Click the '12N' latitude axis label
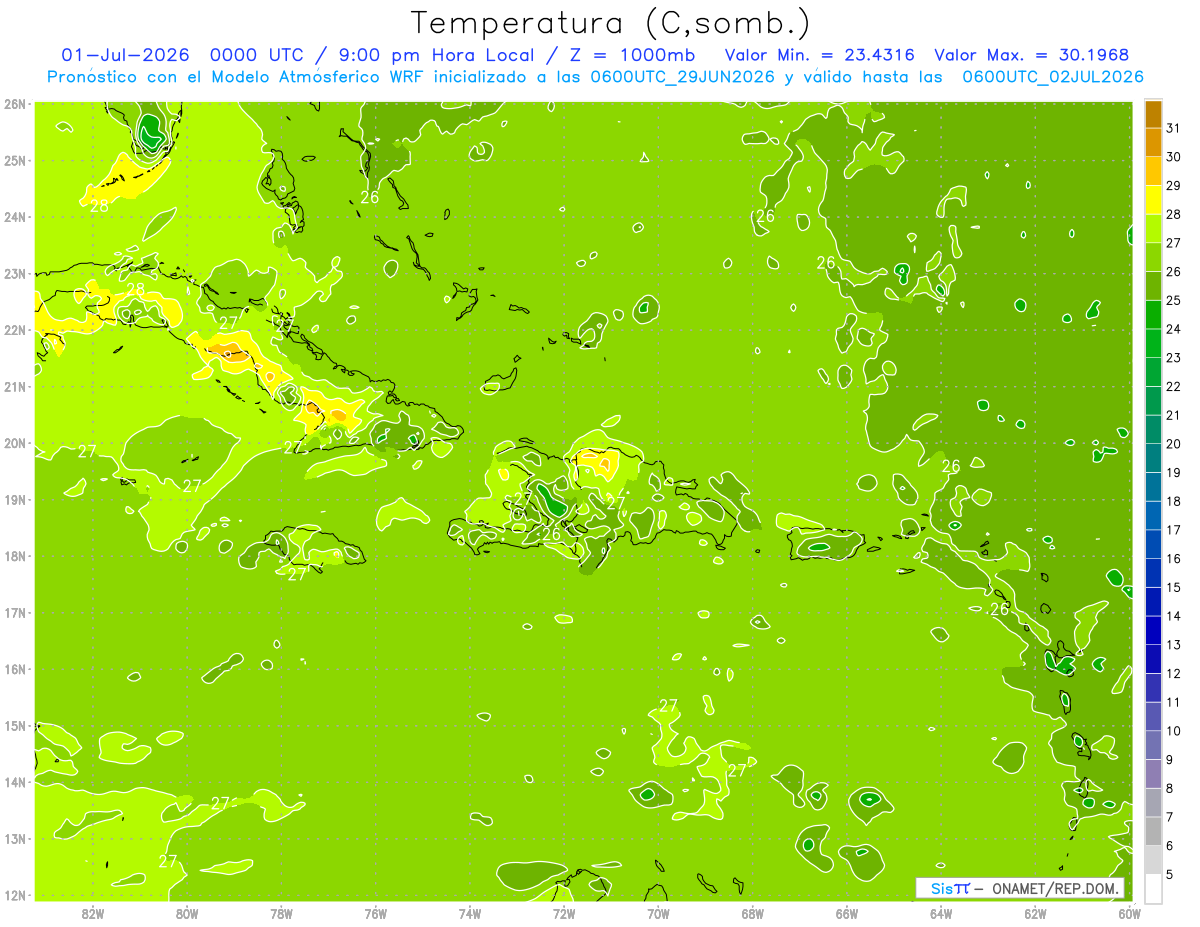The width and height of the screenshot is (1200, 927). point(15,895)
